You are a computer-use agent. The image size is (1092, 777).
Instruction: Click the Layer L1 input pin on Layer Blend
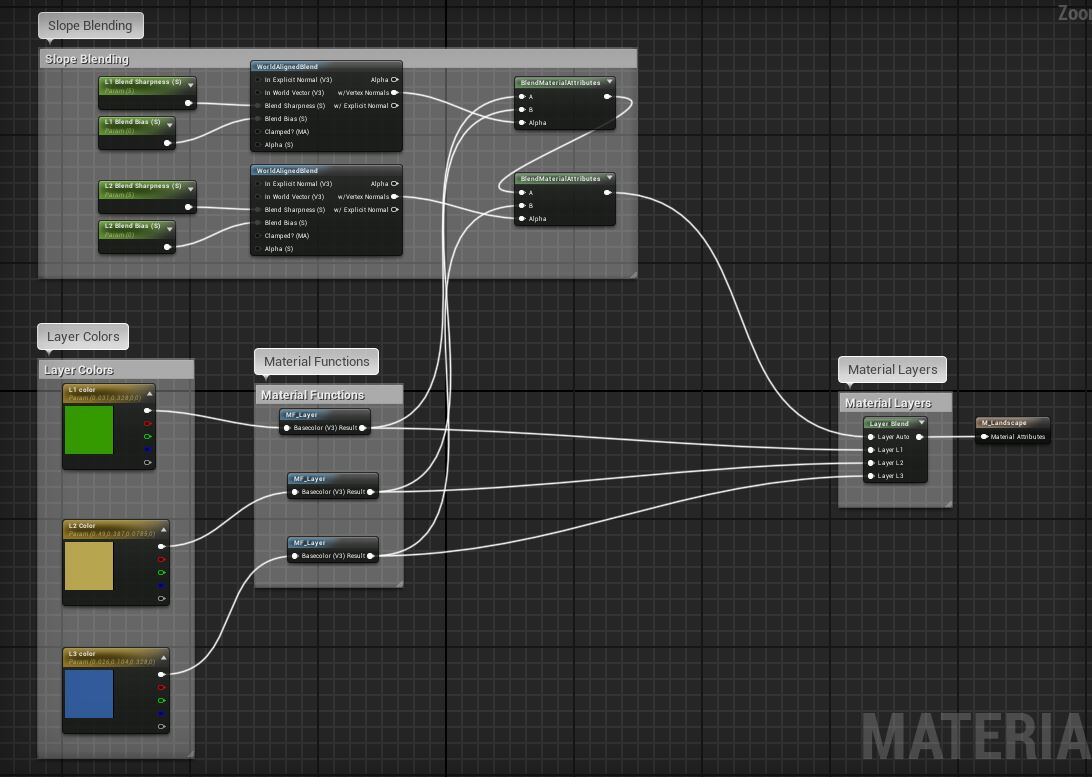click(871, 450)
